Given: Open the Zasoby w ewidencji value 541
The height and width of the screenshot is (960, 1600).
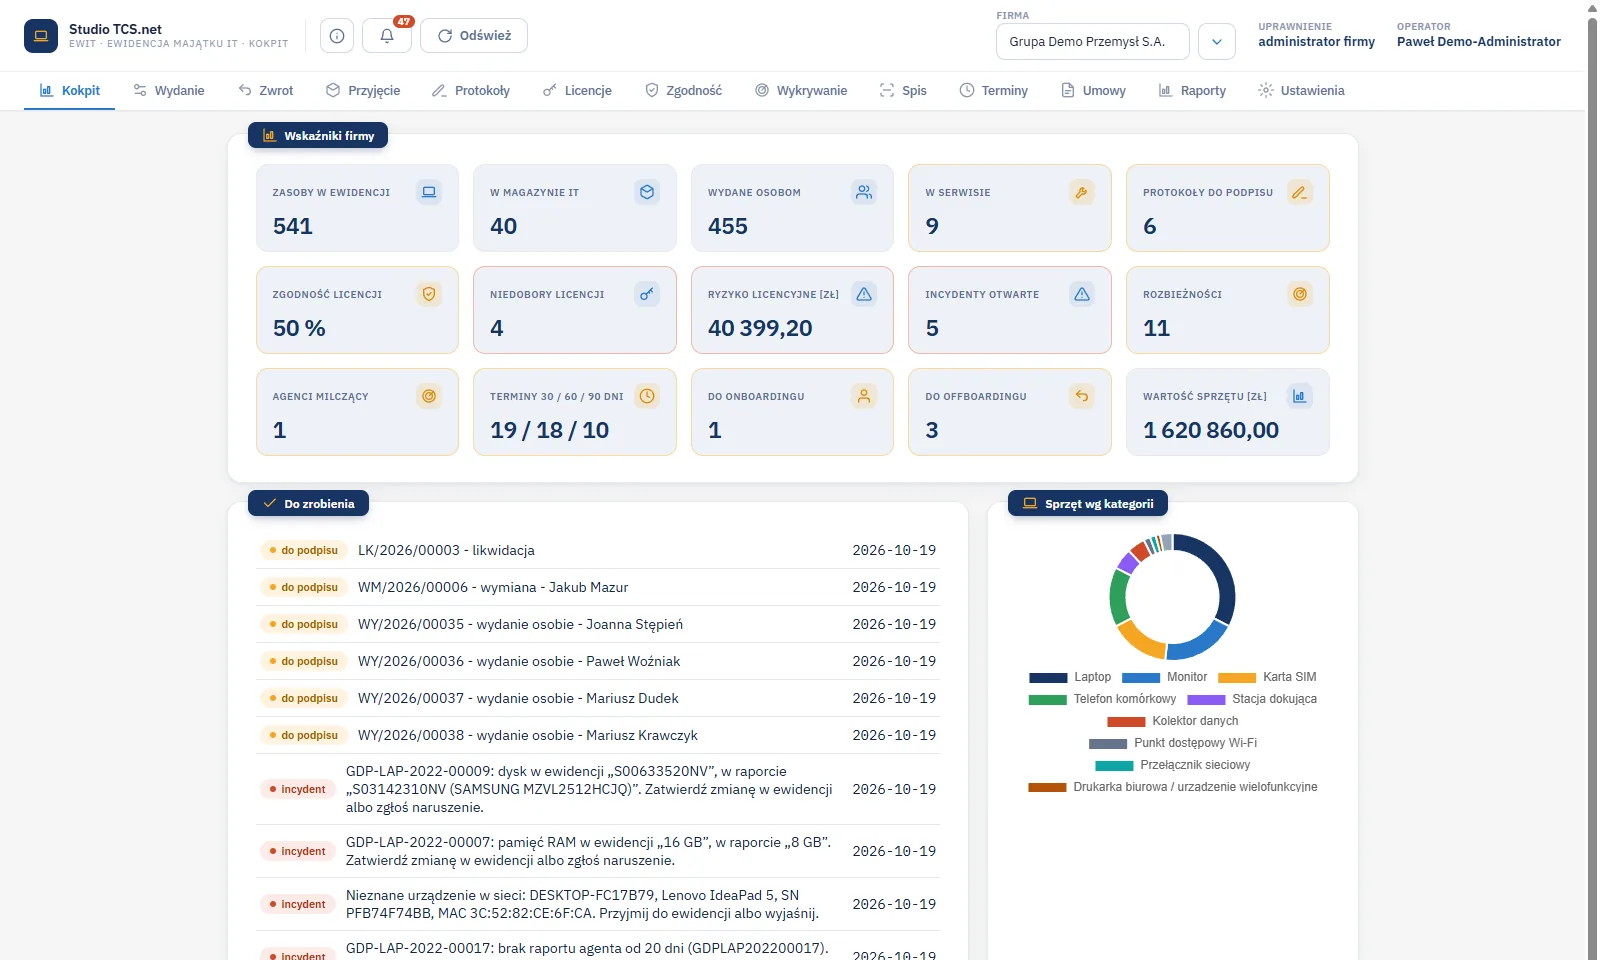Looking at the screenshot, I should click(x=293, y=227).
